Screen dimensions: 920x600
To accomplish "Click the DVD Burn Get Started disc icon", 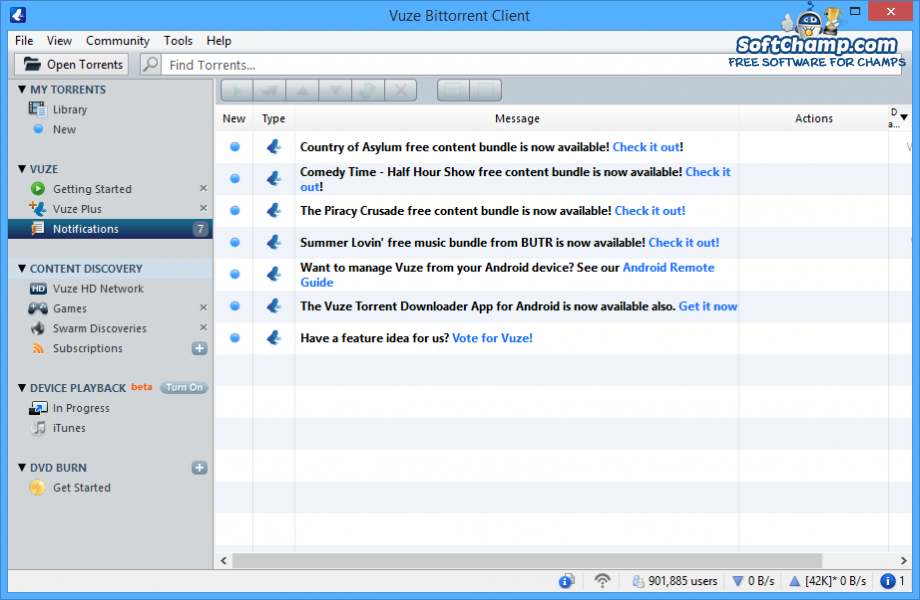I will (38, 487).
